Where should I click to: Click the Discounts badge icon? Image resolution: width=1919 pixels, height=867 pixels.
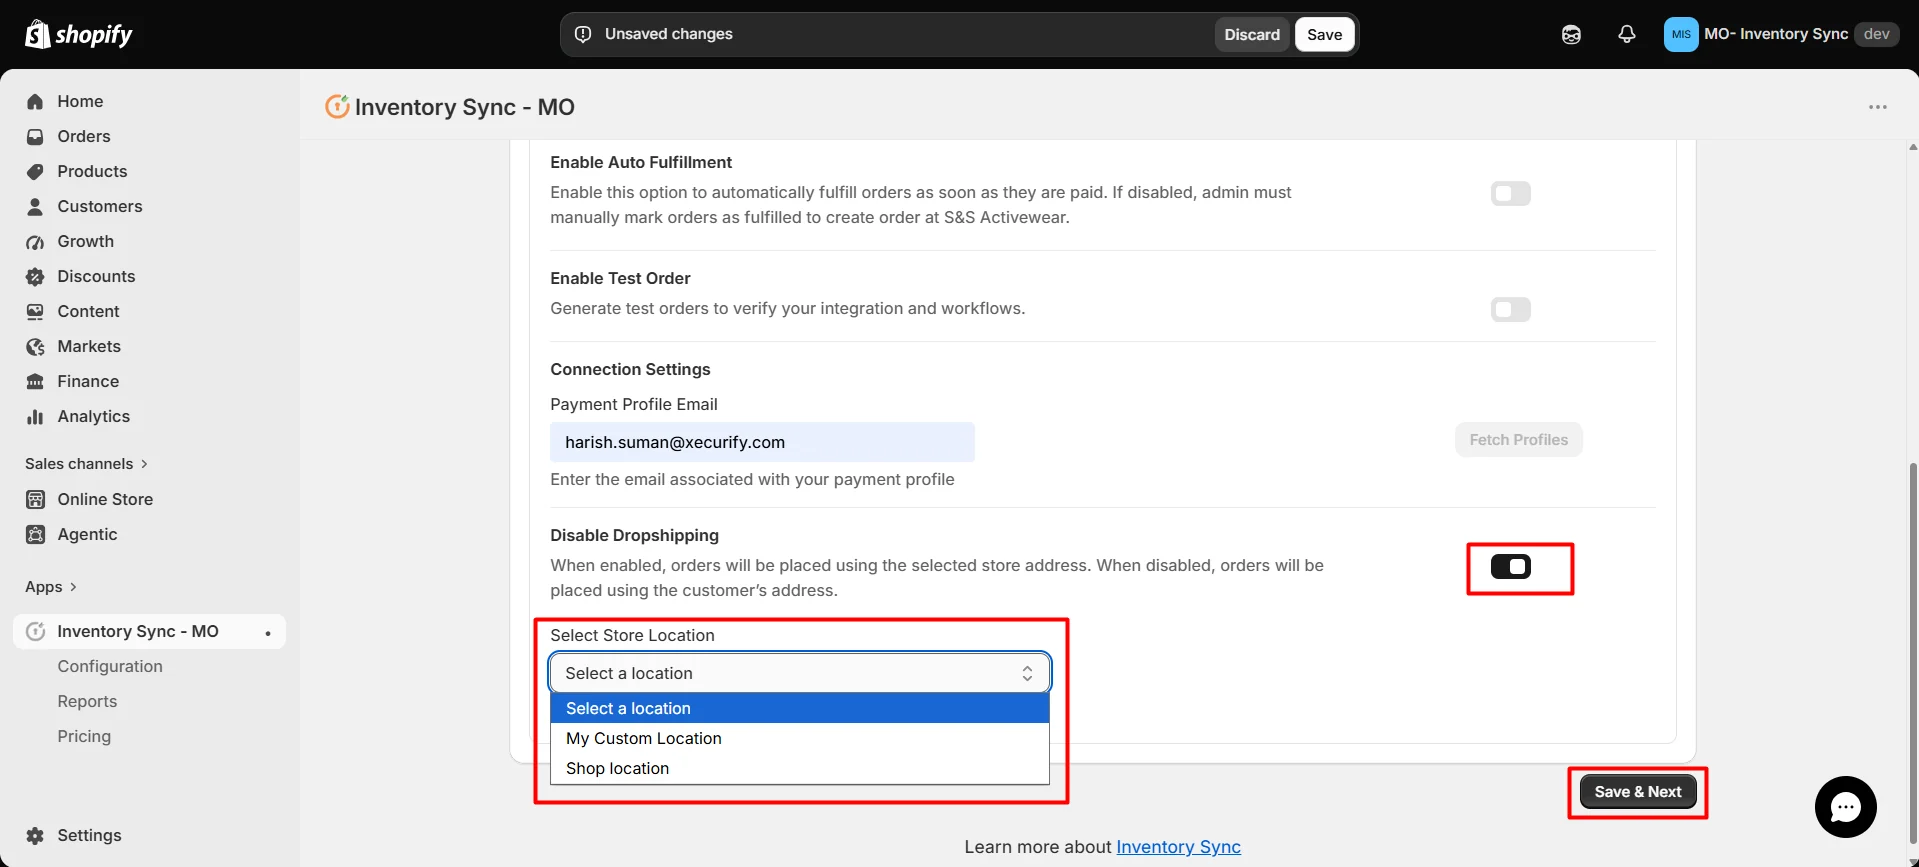point(35,276)
